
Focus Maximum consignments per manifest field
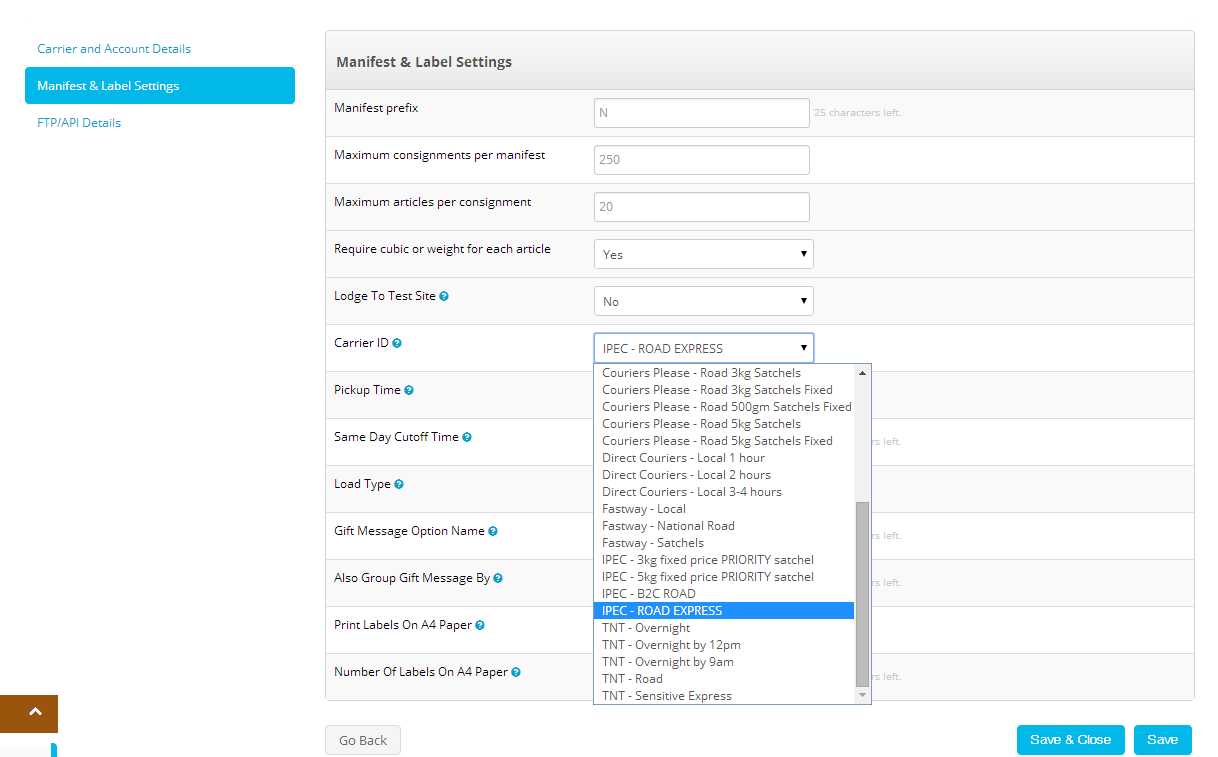click(x=702, y=160)
